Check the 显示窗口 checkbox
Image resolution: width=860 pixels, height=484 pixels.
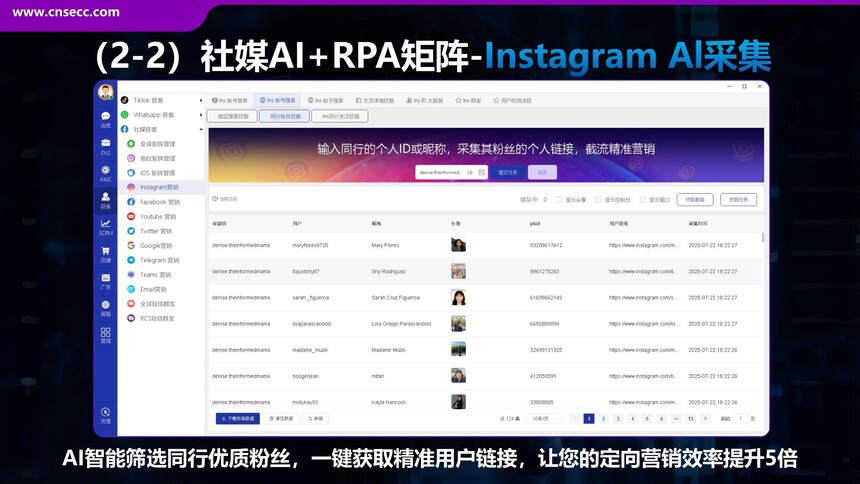(x=642, y=199)
